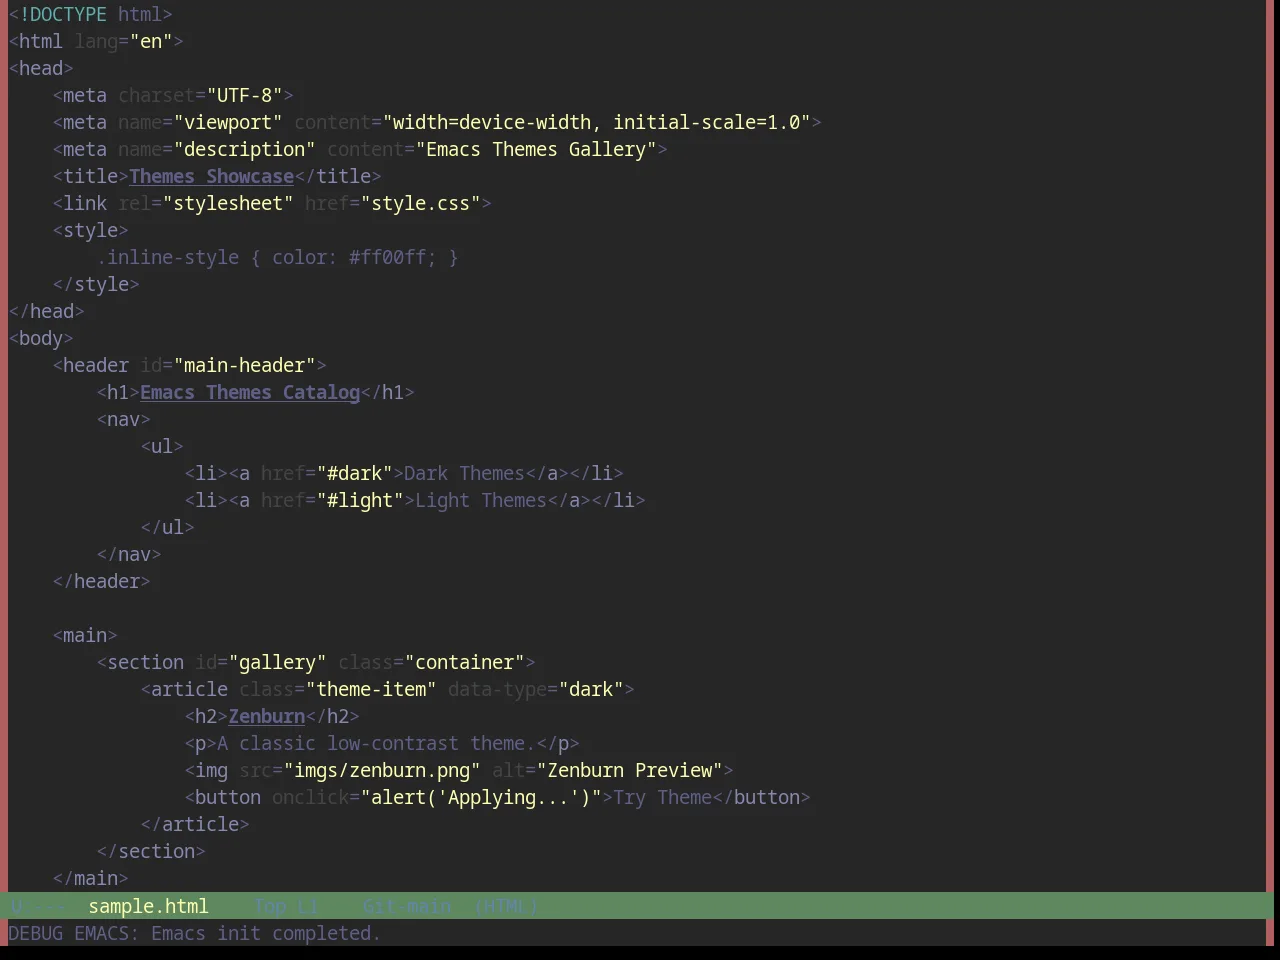This screenshot has width=1280, height=960.
Task: Click the "theme-item" class value
Action: pos(371,689)
